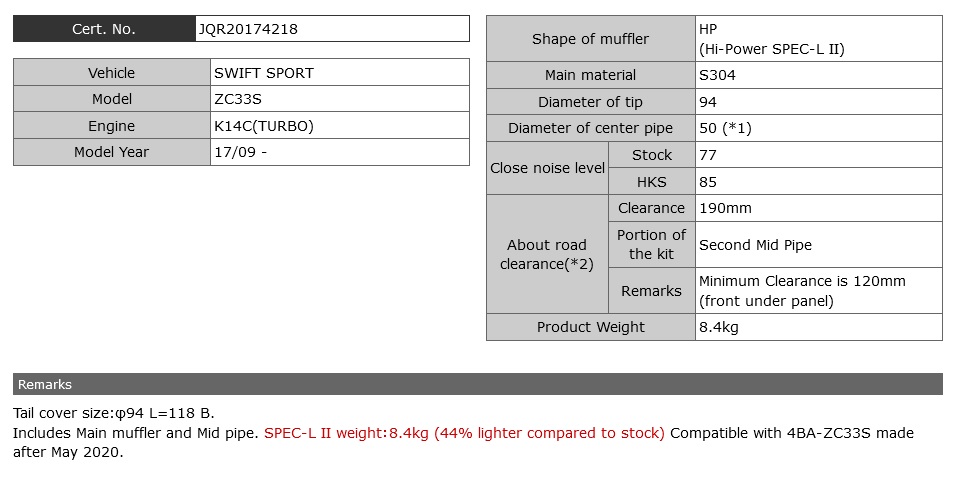Screen dimensions: 955x483
Task: Click the S304 main material value
Action: pyautogui.click(x=819, y=75)
